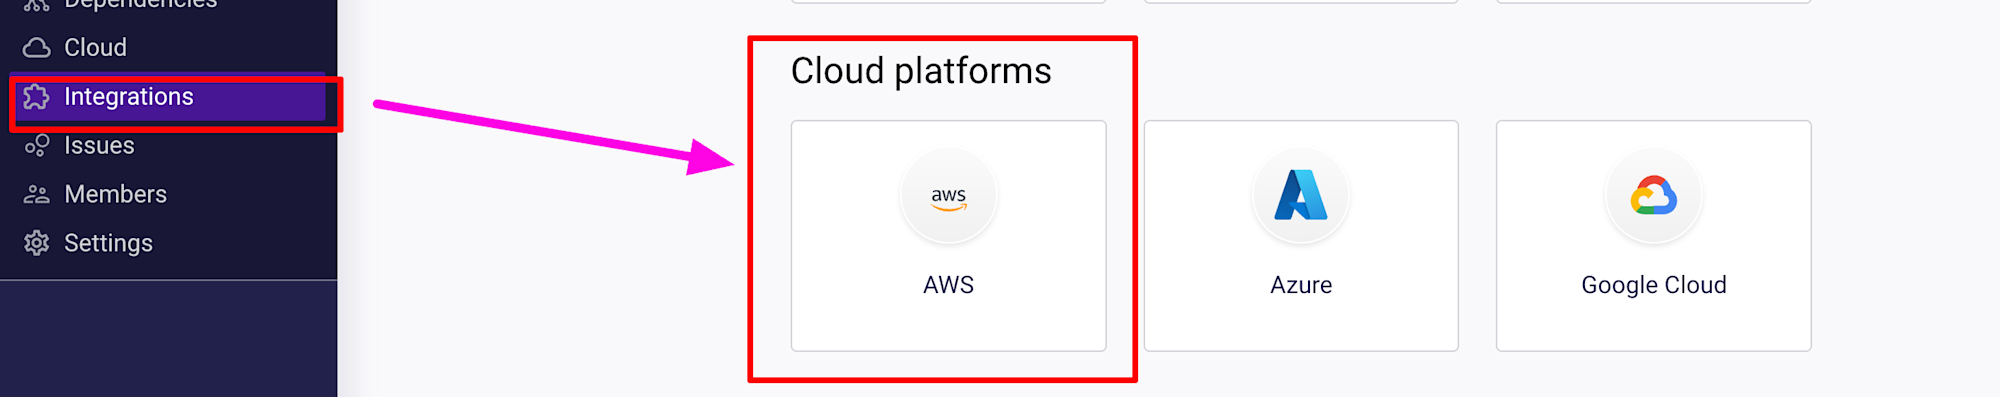Click the Settings gear icon
Screen dimensions: 2000x397
click(37, 243)
